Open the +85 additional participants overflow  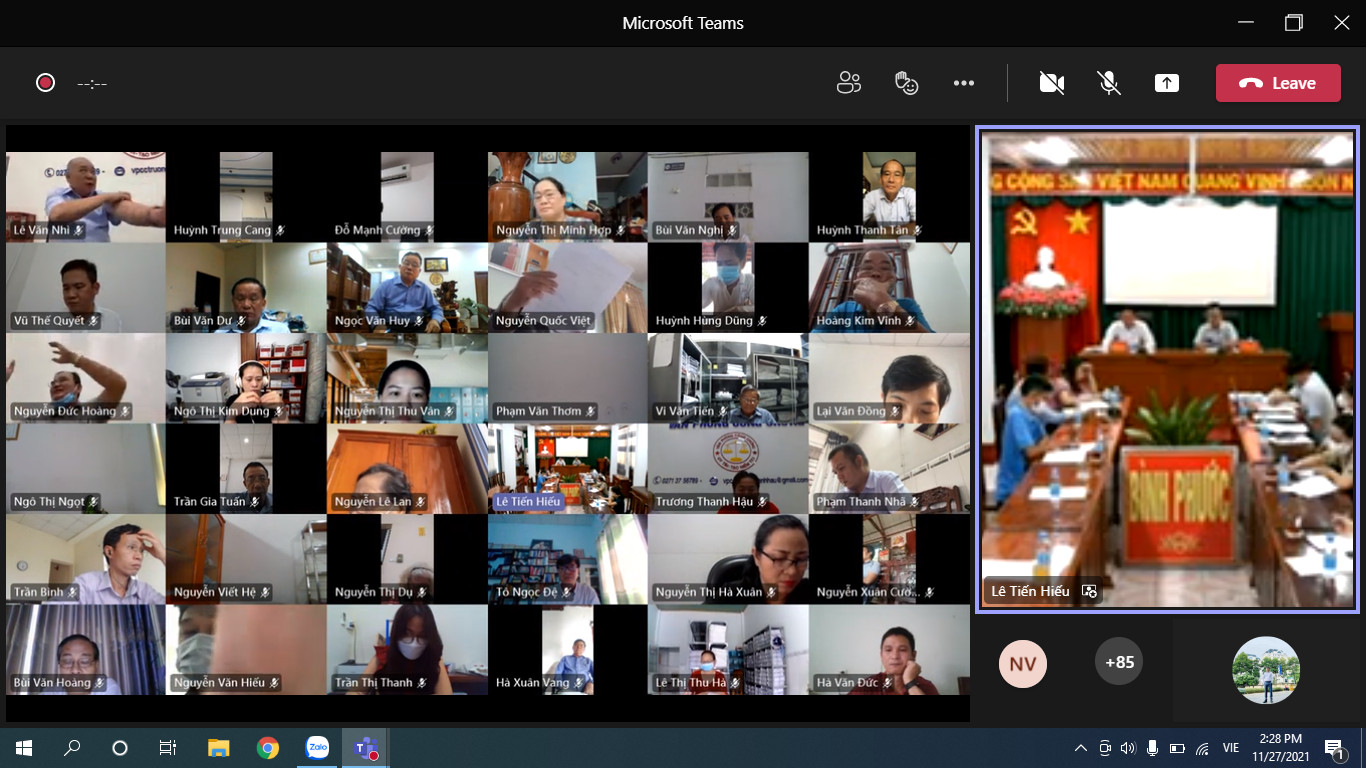tap(1119, 662)
